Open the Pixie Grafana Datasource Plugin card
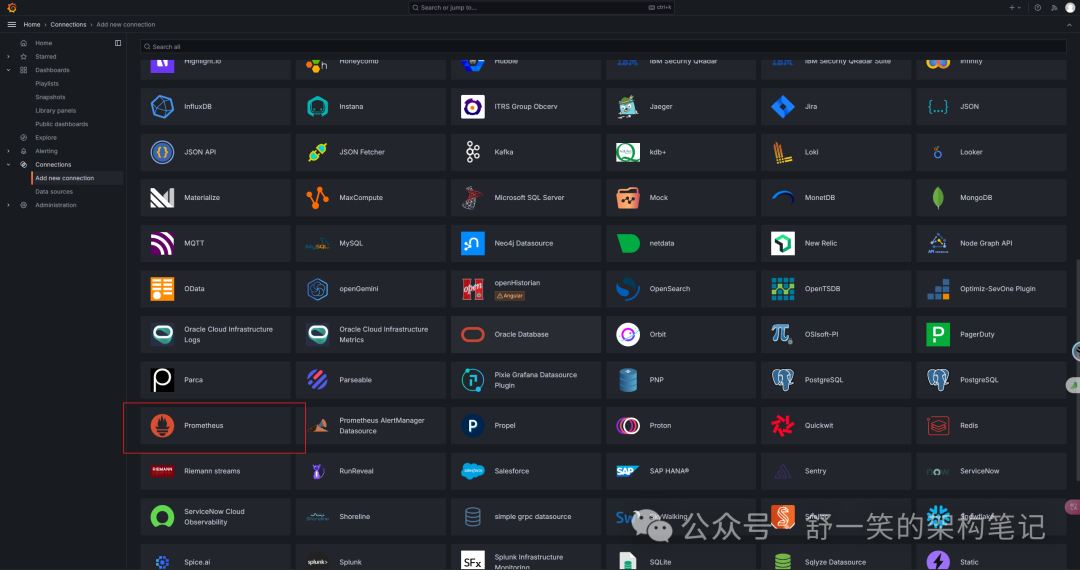The height and width of the screenshot is (570, 1080). pos(526,380)
